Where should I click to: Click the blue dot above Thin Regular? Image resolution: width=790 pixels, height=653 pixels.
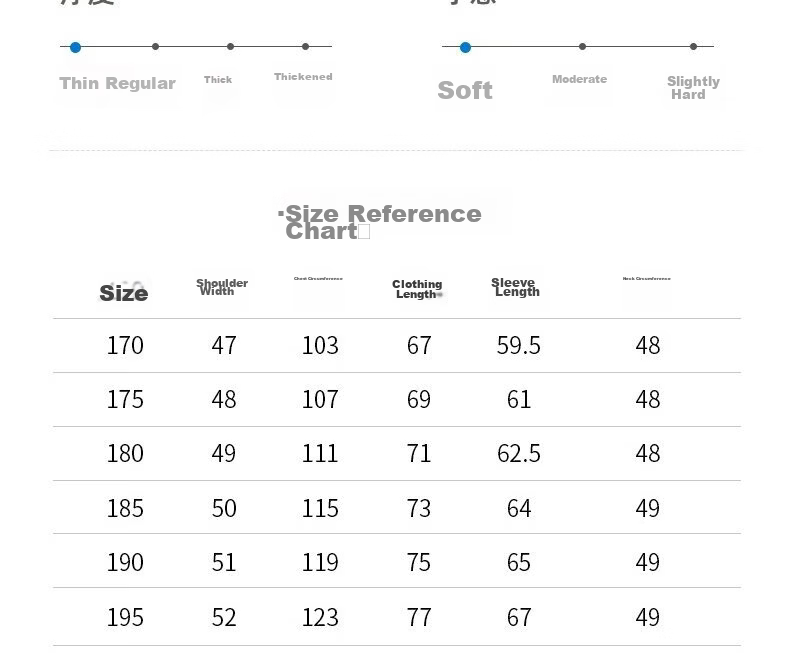[x=76, y=47]
